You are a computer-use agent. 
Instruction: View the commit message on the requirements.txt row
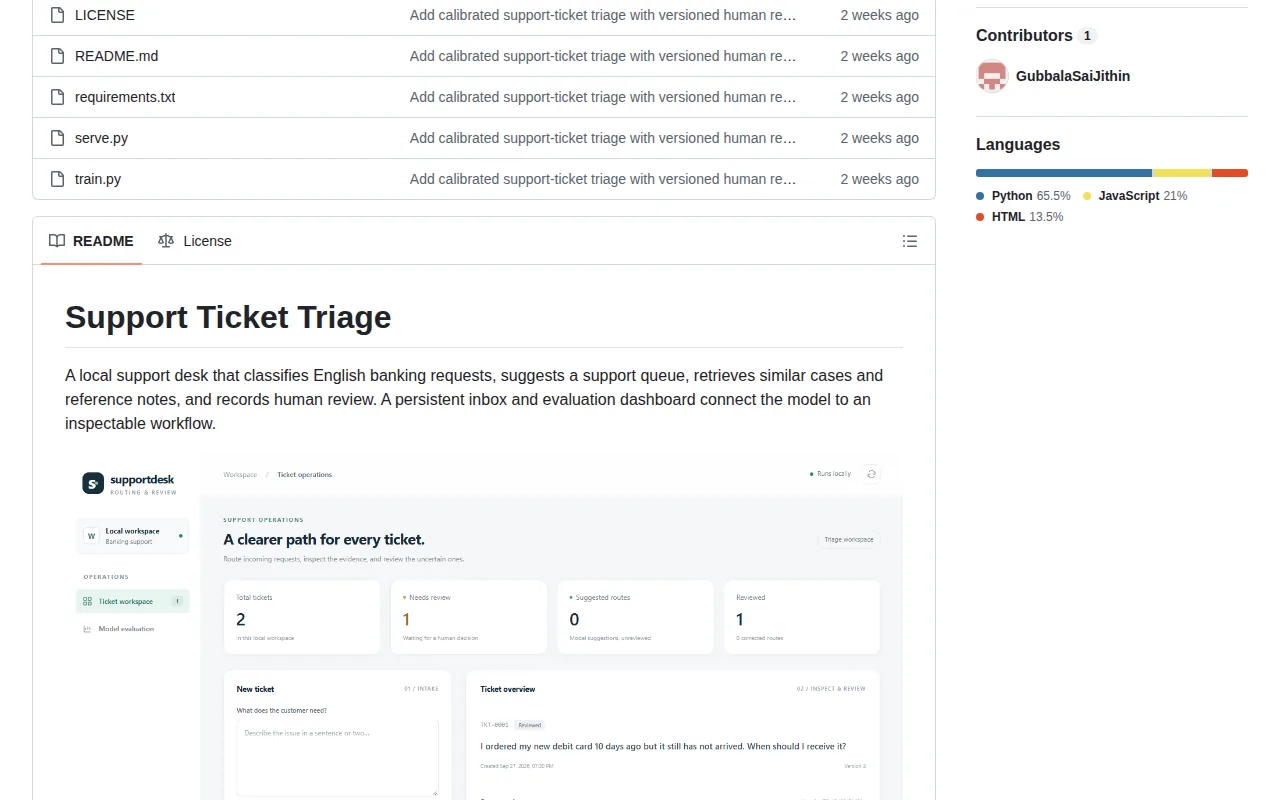603,97
